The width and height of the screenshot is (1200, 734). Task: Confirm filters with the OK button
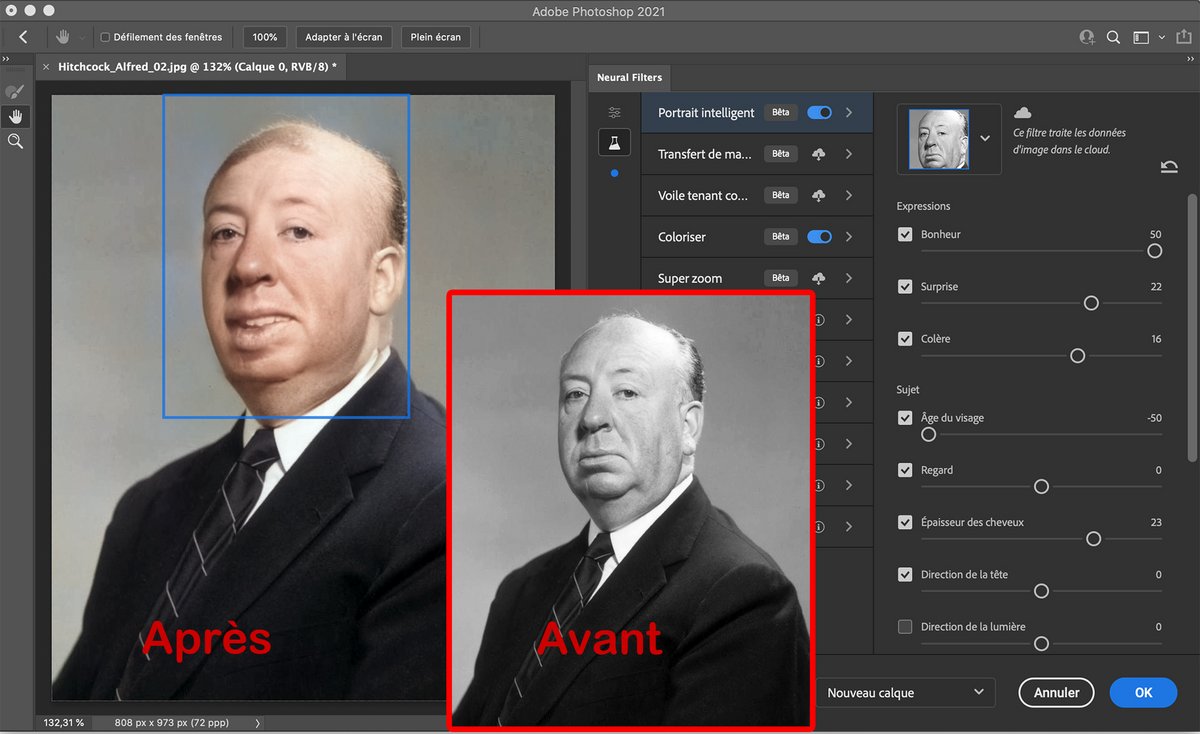coord(1143,692)
